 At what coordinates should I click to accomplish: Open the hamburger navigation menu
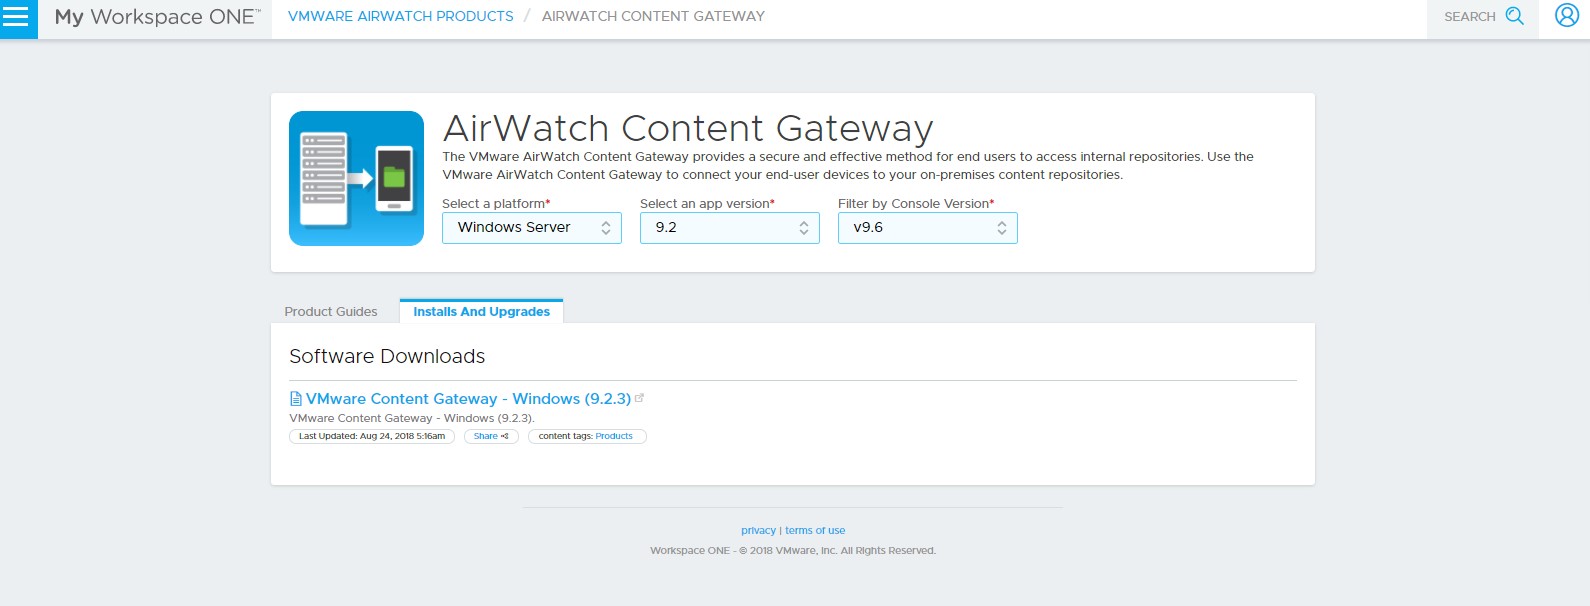click(17, 17)
